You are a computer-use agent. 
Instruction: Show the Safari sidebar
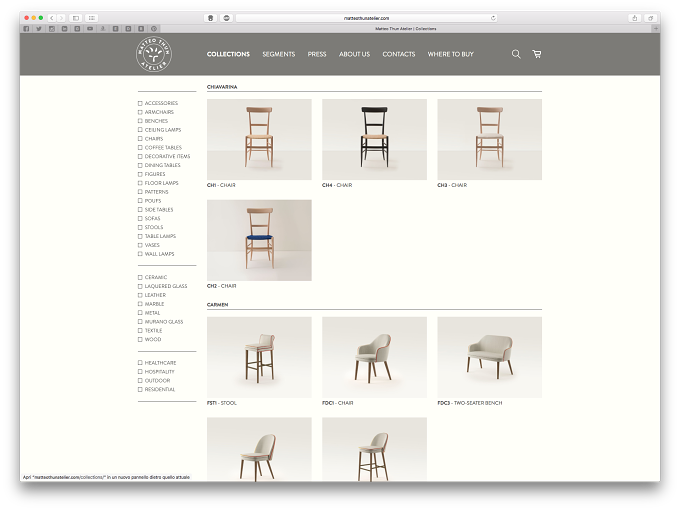pos(75,18)
